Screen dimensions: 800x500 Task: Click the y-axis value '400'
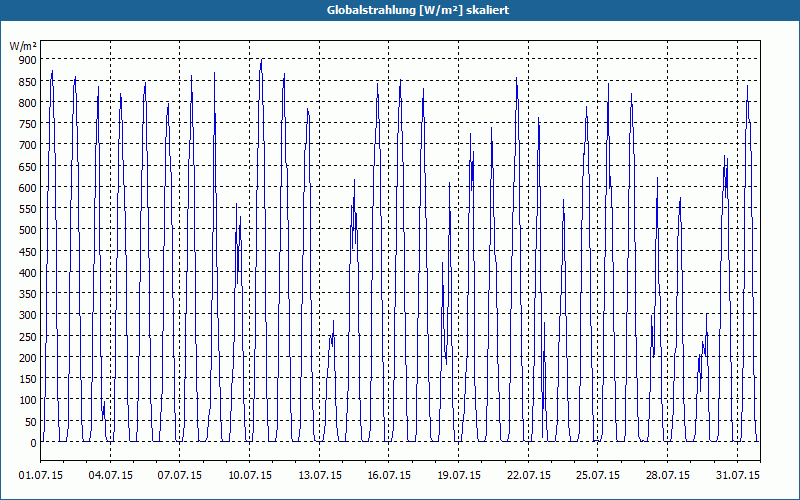[x=27, y=273]
